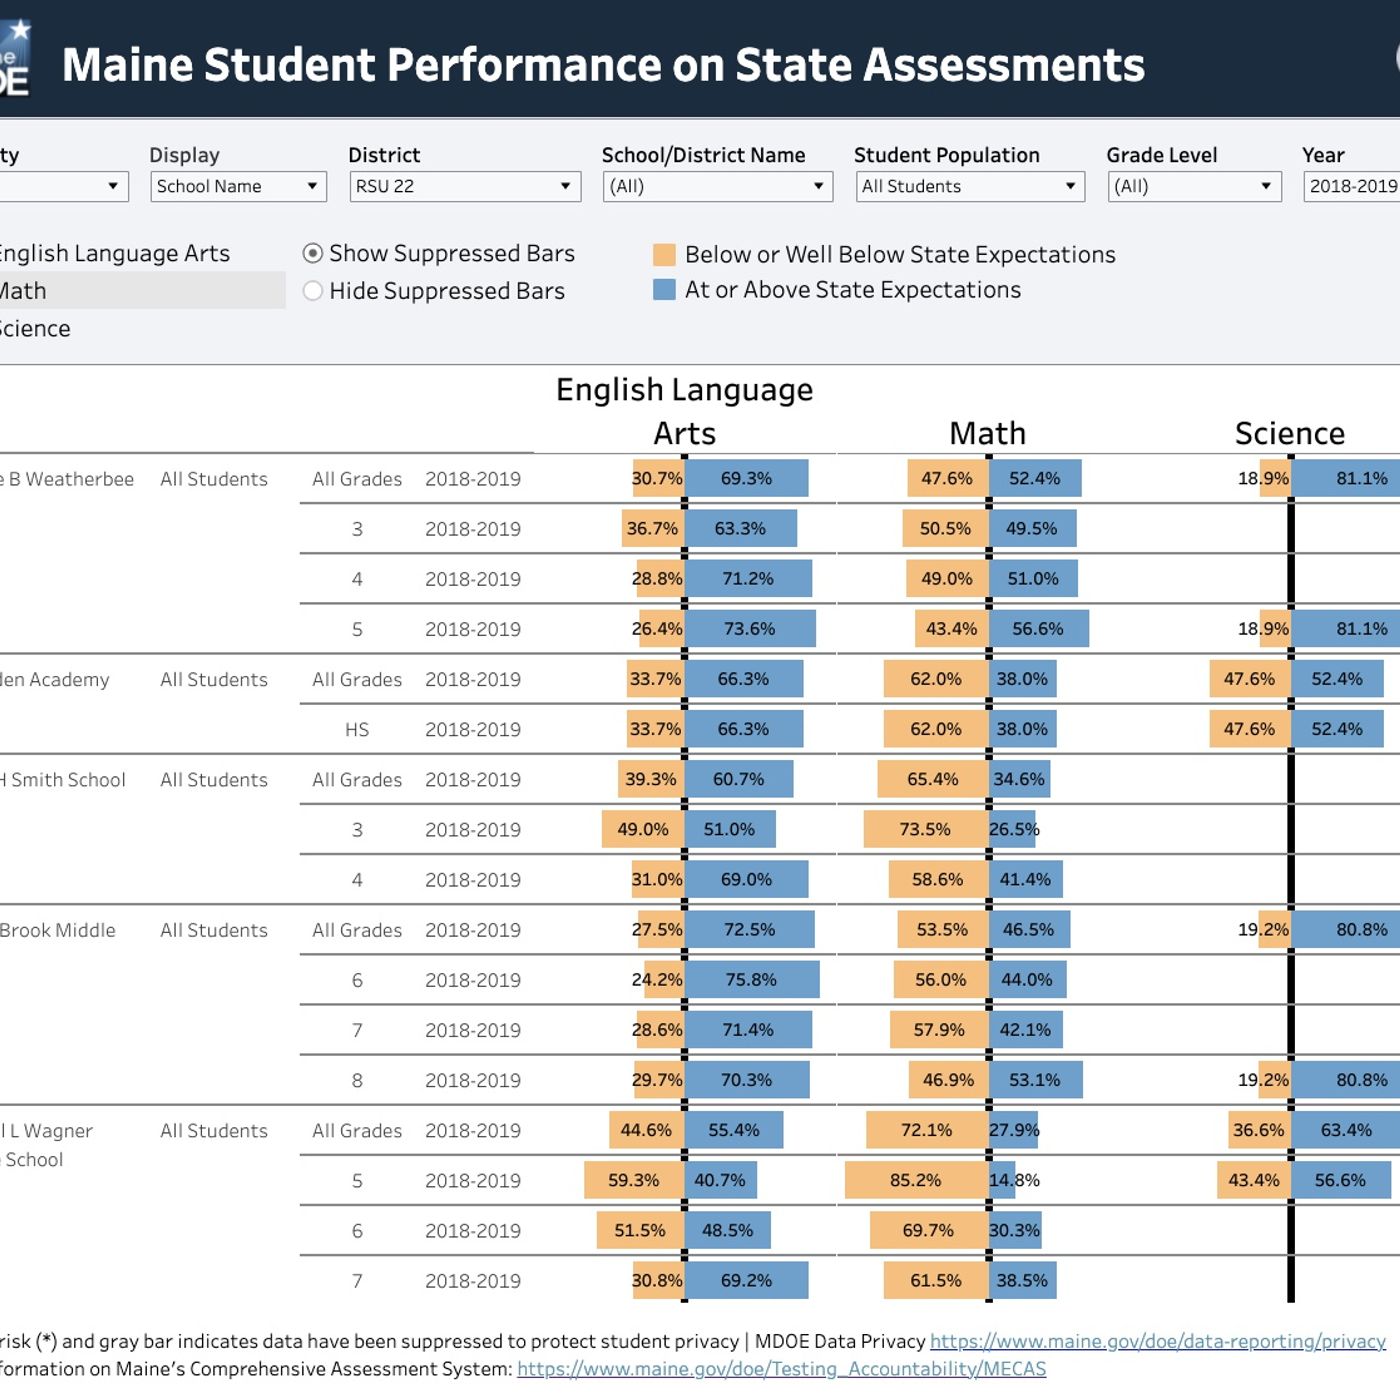Screen dimensions: 1400x1400
Task: Click the 57.9% Math bar for grade 7
Action: (939, 1029)
